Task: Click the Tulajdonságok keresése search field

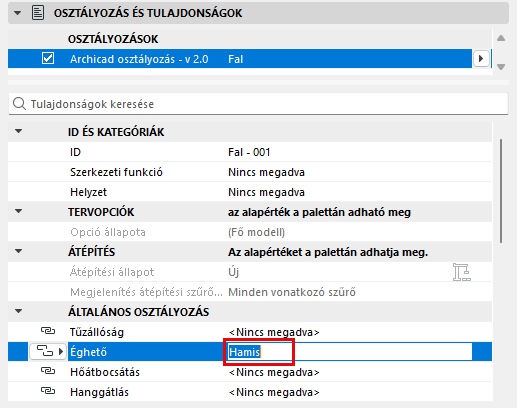Action: coord(258,104)
